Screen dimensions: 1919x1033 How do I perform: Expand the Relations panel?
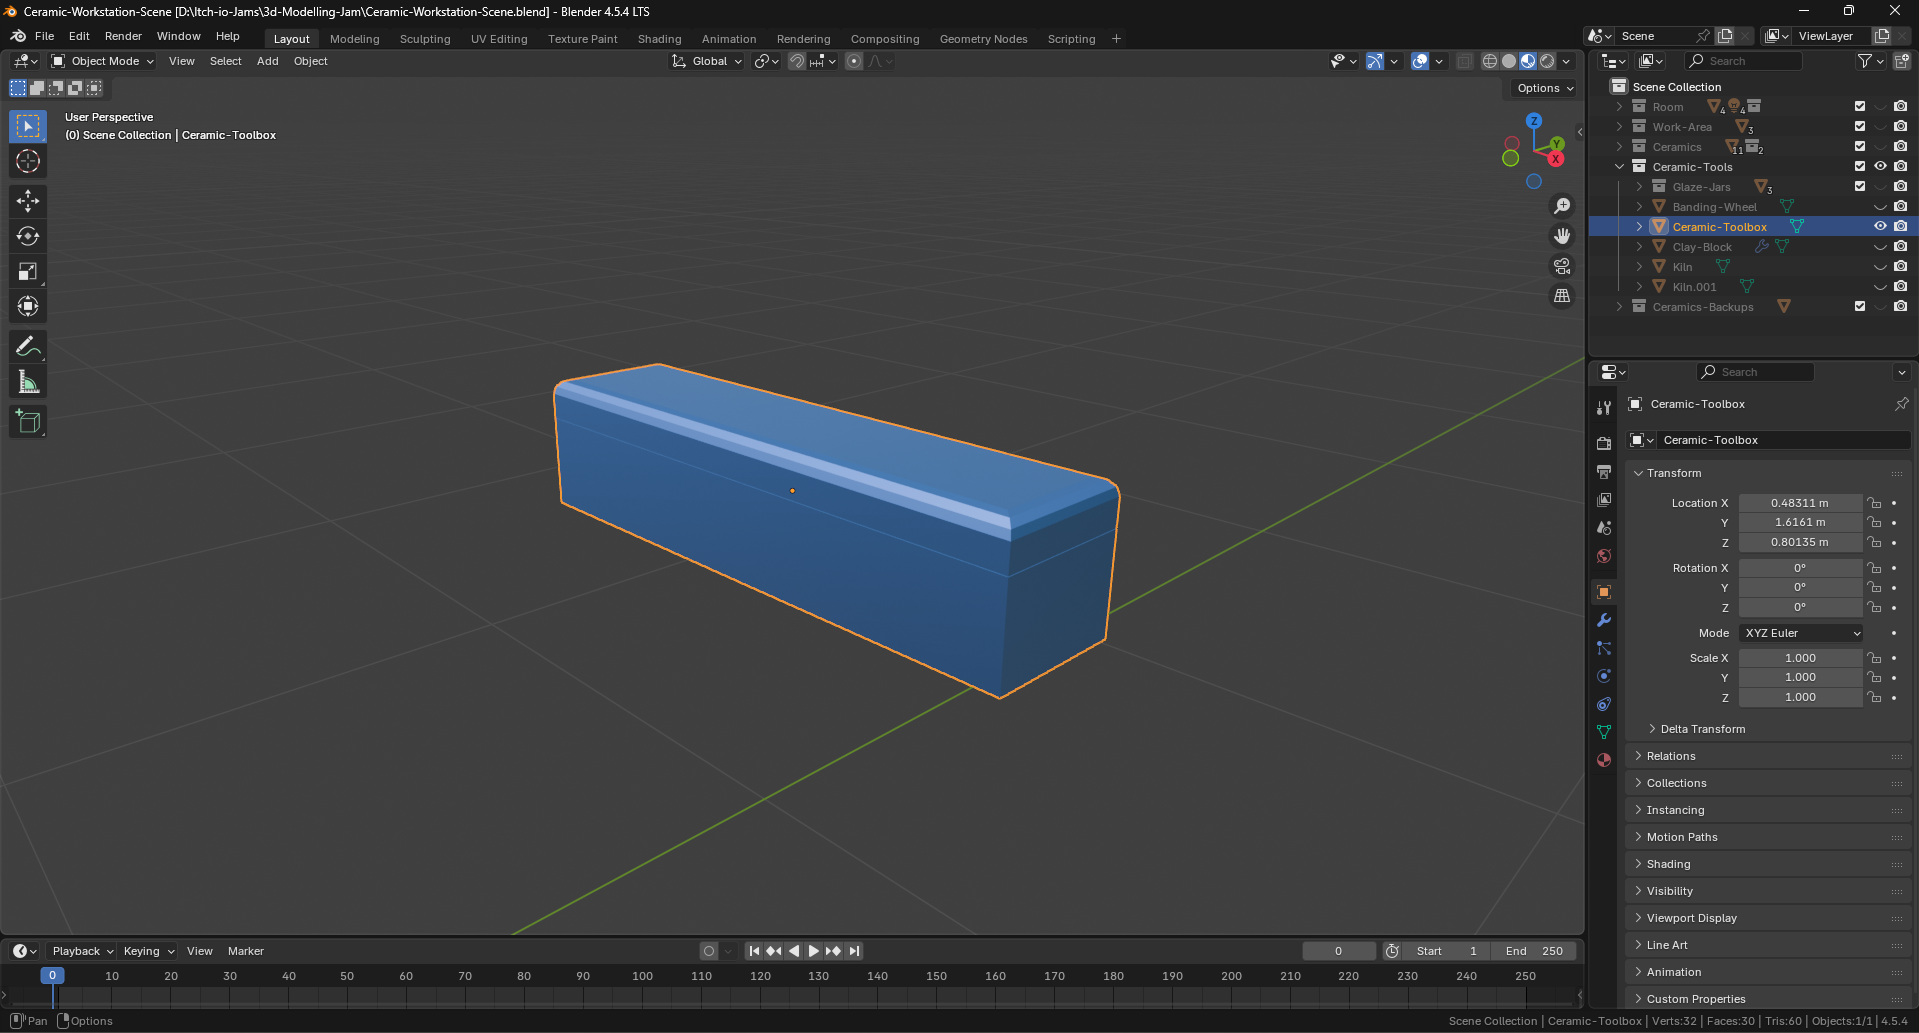[1671, 756]
